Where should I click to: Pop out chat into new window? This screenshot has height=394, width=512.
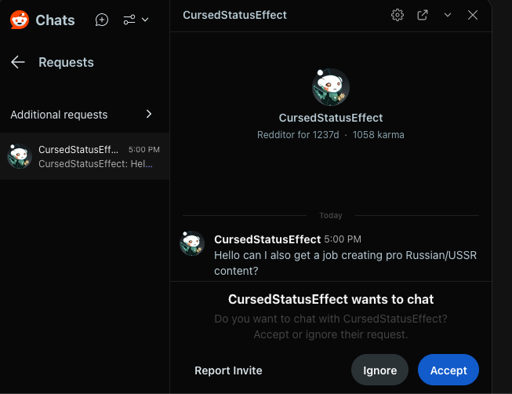[422, 15]
